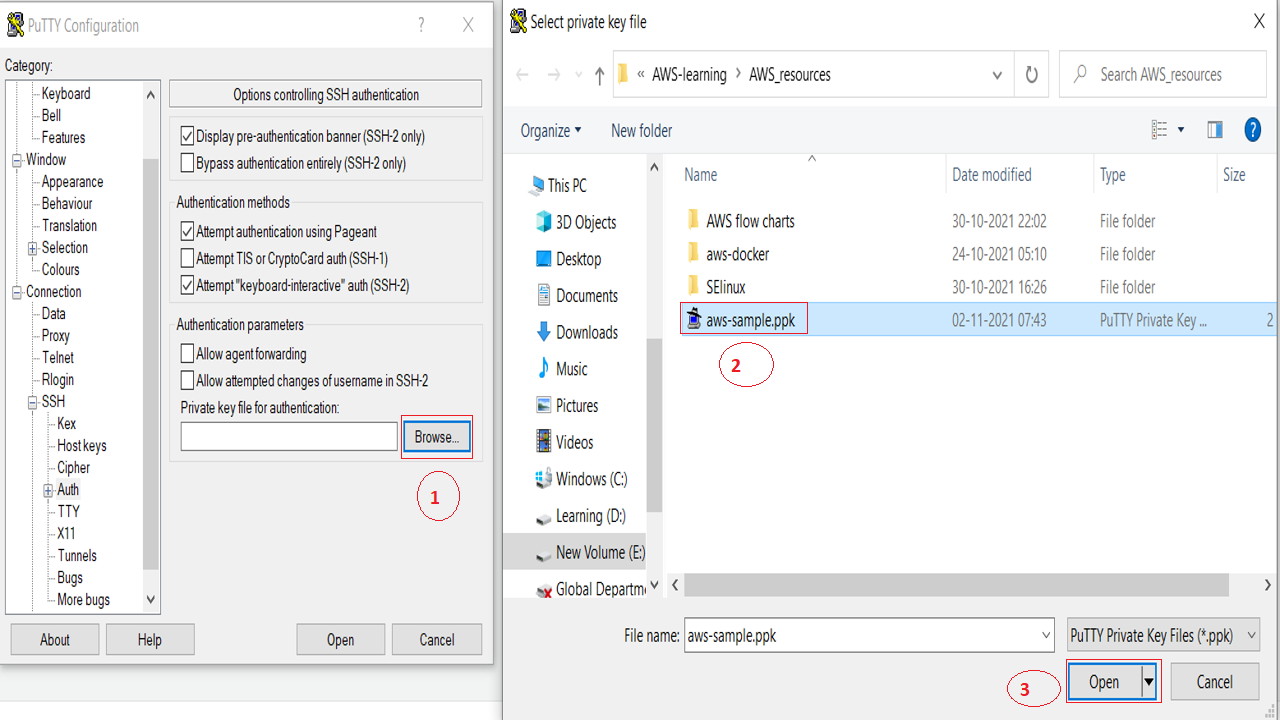Toggle Display pre-authentication banner checkbox
This screenshot has width=1280, height=720.
tap(187, 136)
